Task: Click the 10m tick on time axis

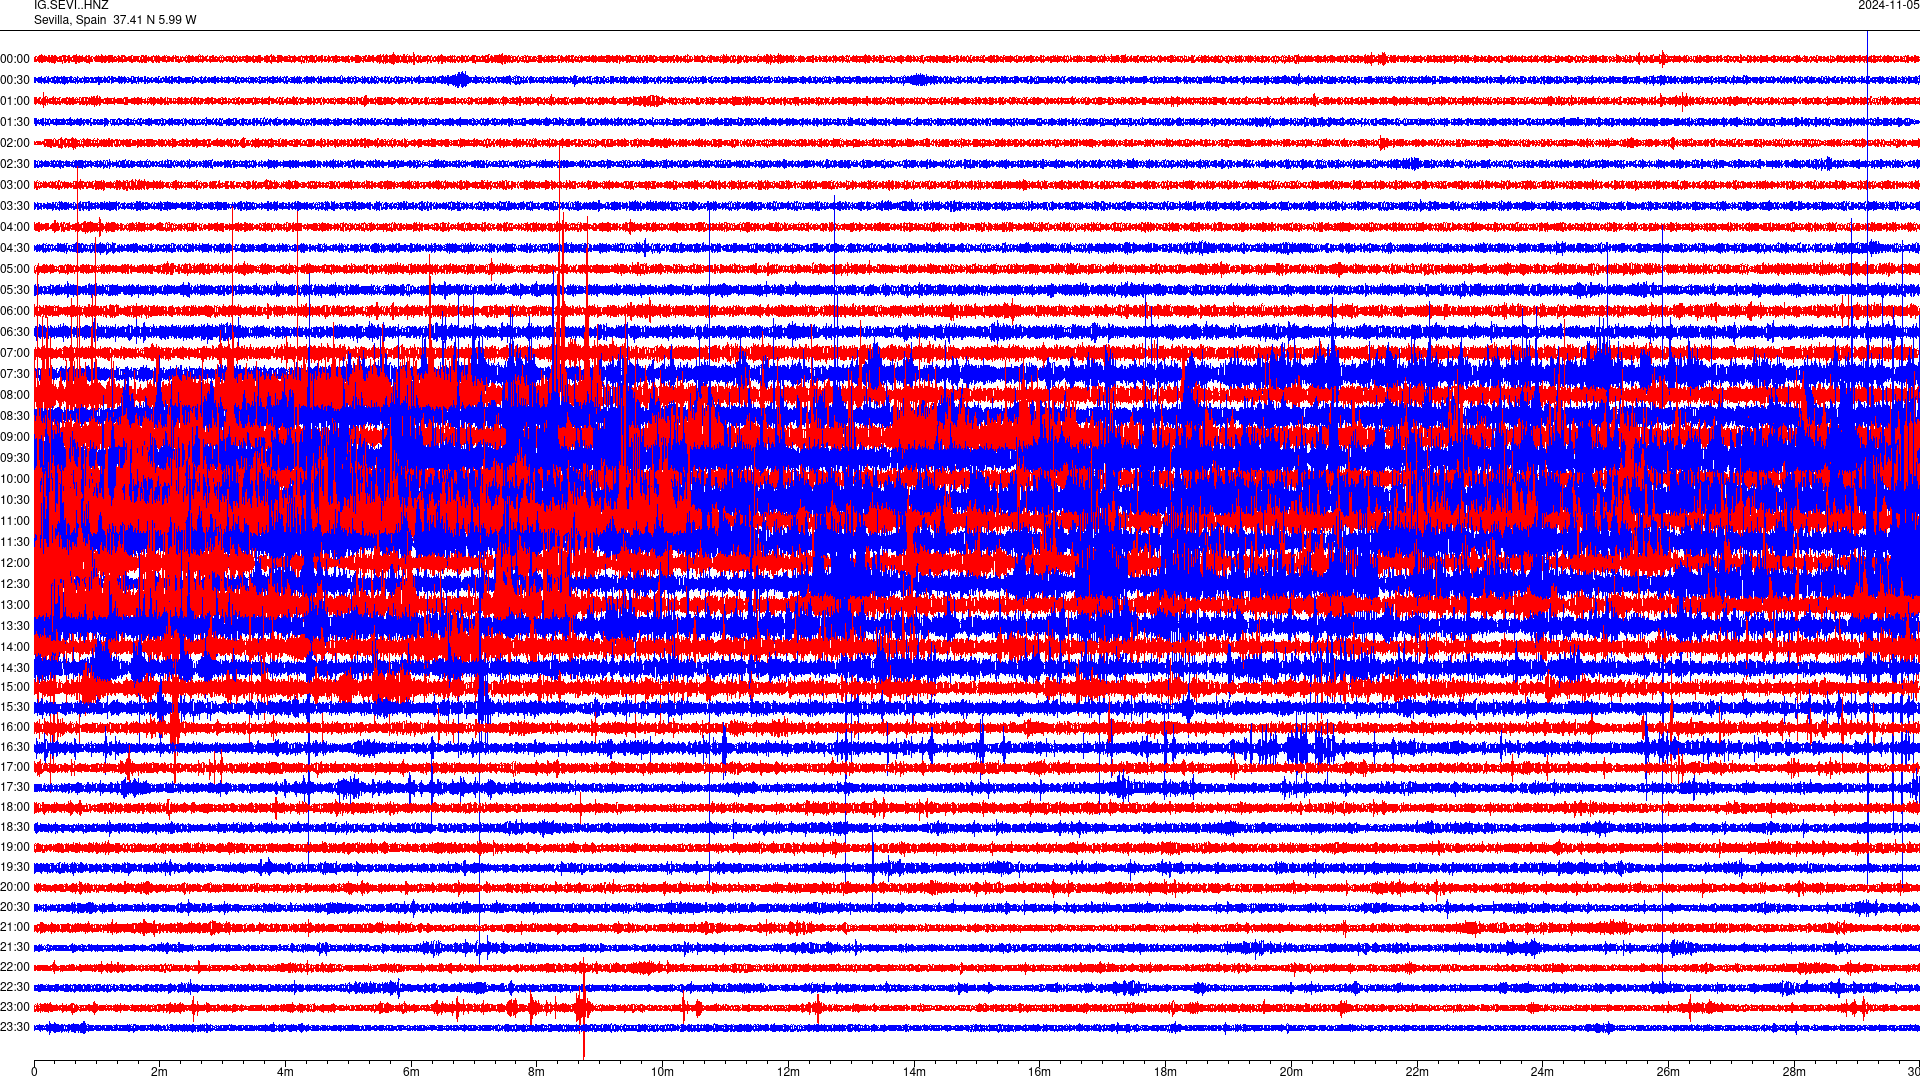Action: pyautogui.click(x=662, y=1072)
